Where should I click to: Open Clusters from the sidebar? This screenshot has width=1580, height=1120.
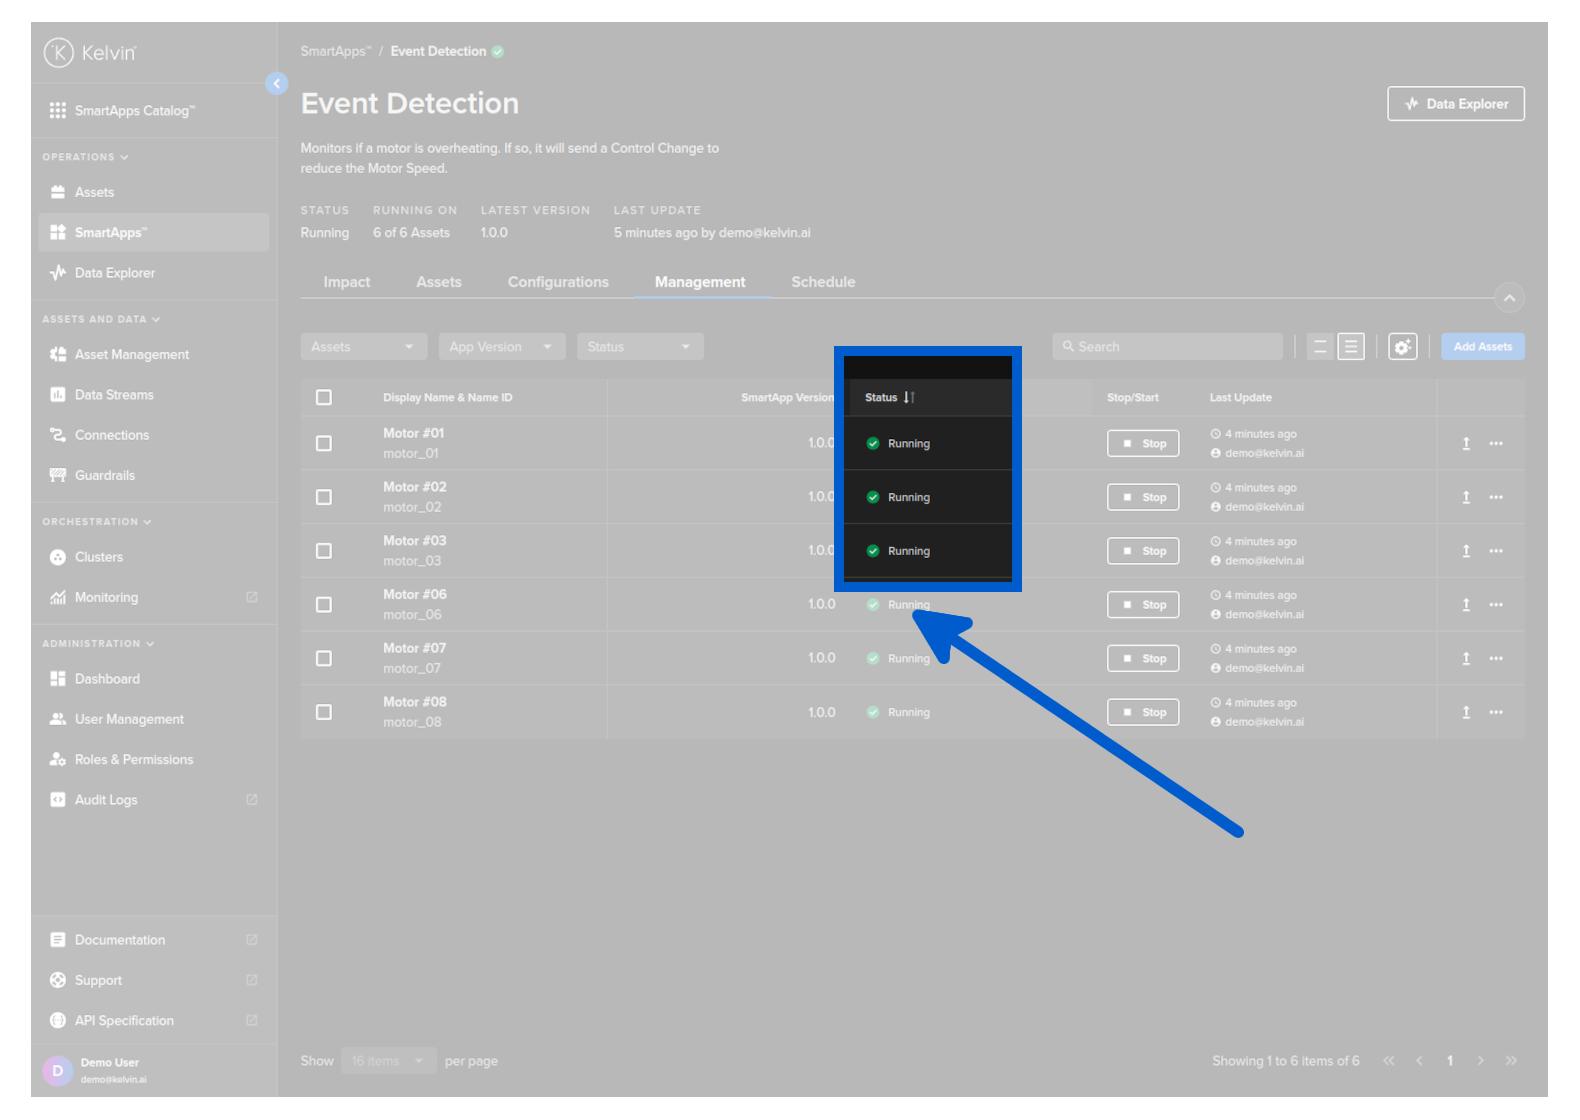(98, 557)
